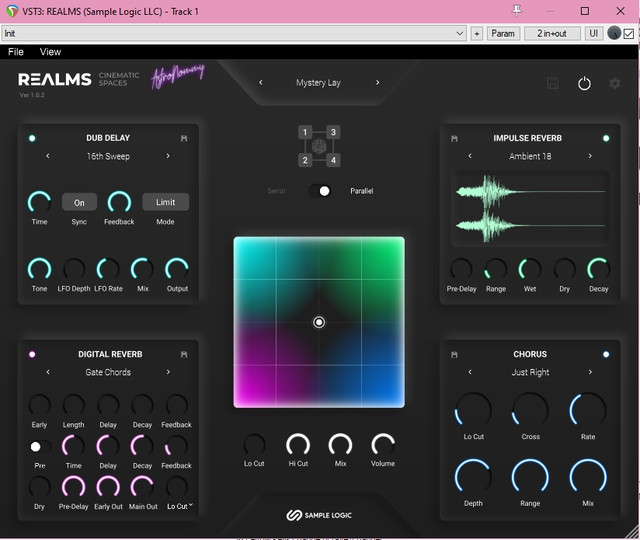Click the Limit mode button
The width and height of the screenshot is (640, 540).
pos(165,202)
